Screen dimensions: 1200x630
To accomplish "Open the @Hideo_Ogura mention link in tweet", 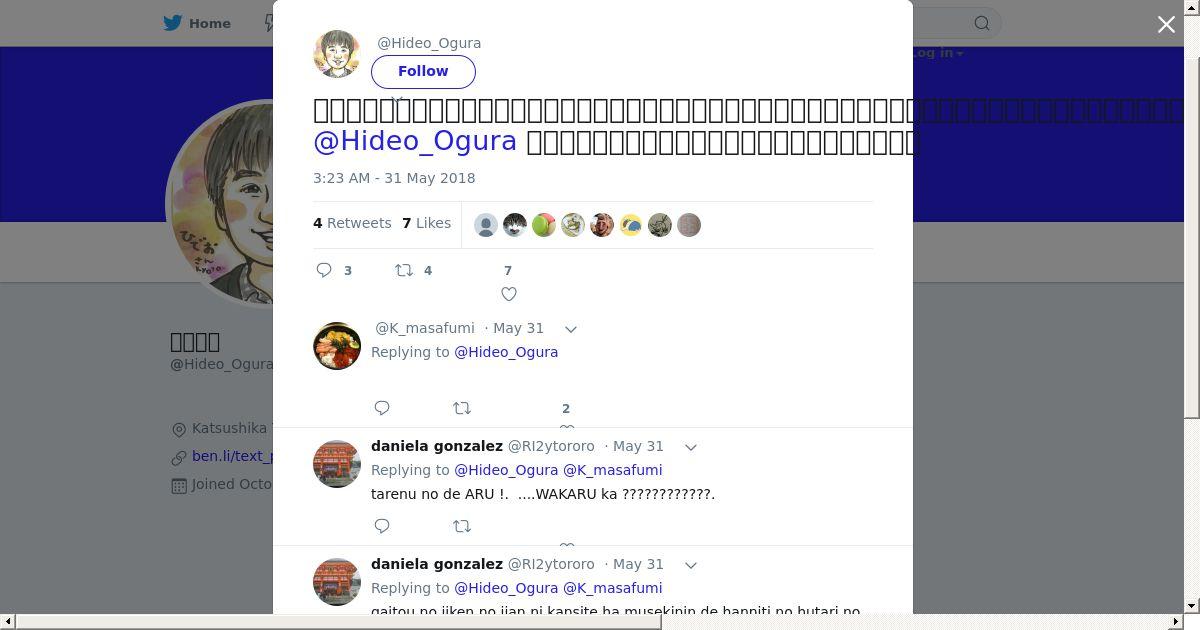I will (x=415, y=141).
